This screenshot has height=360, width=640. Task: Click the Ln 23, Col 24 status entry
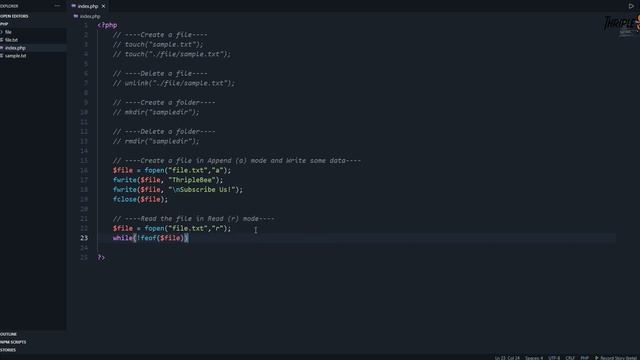[507, 358]
